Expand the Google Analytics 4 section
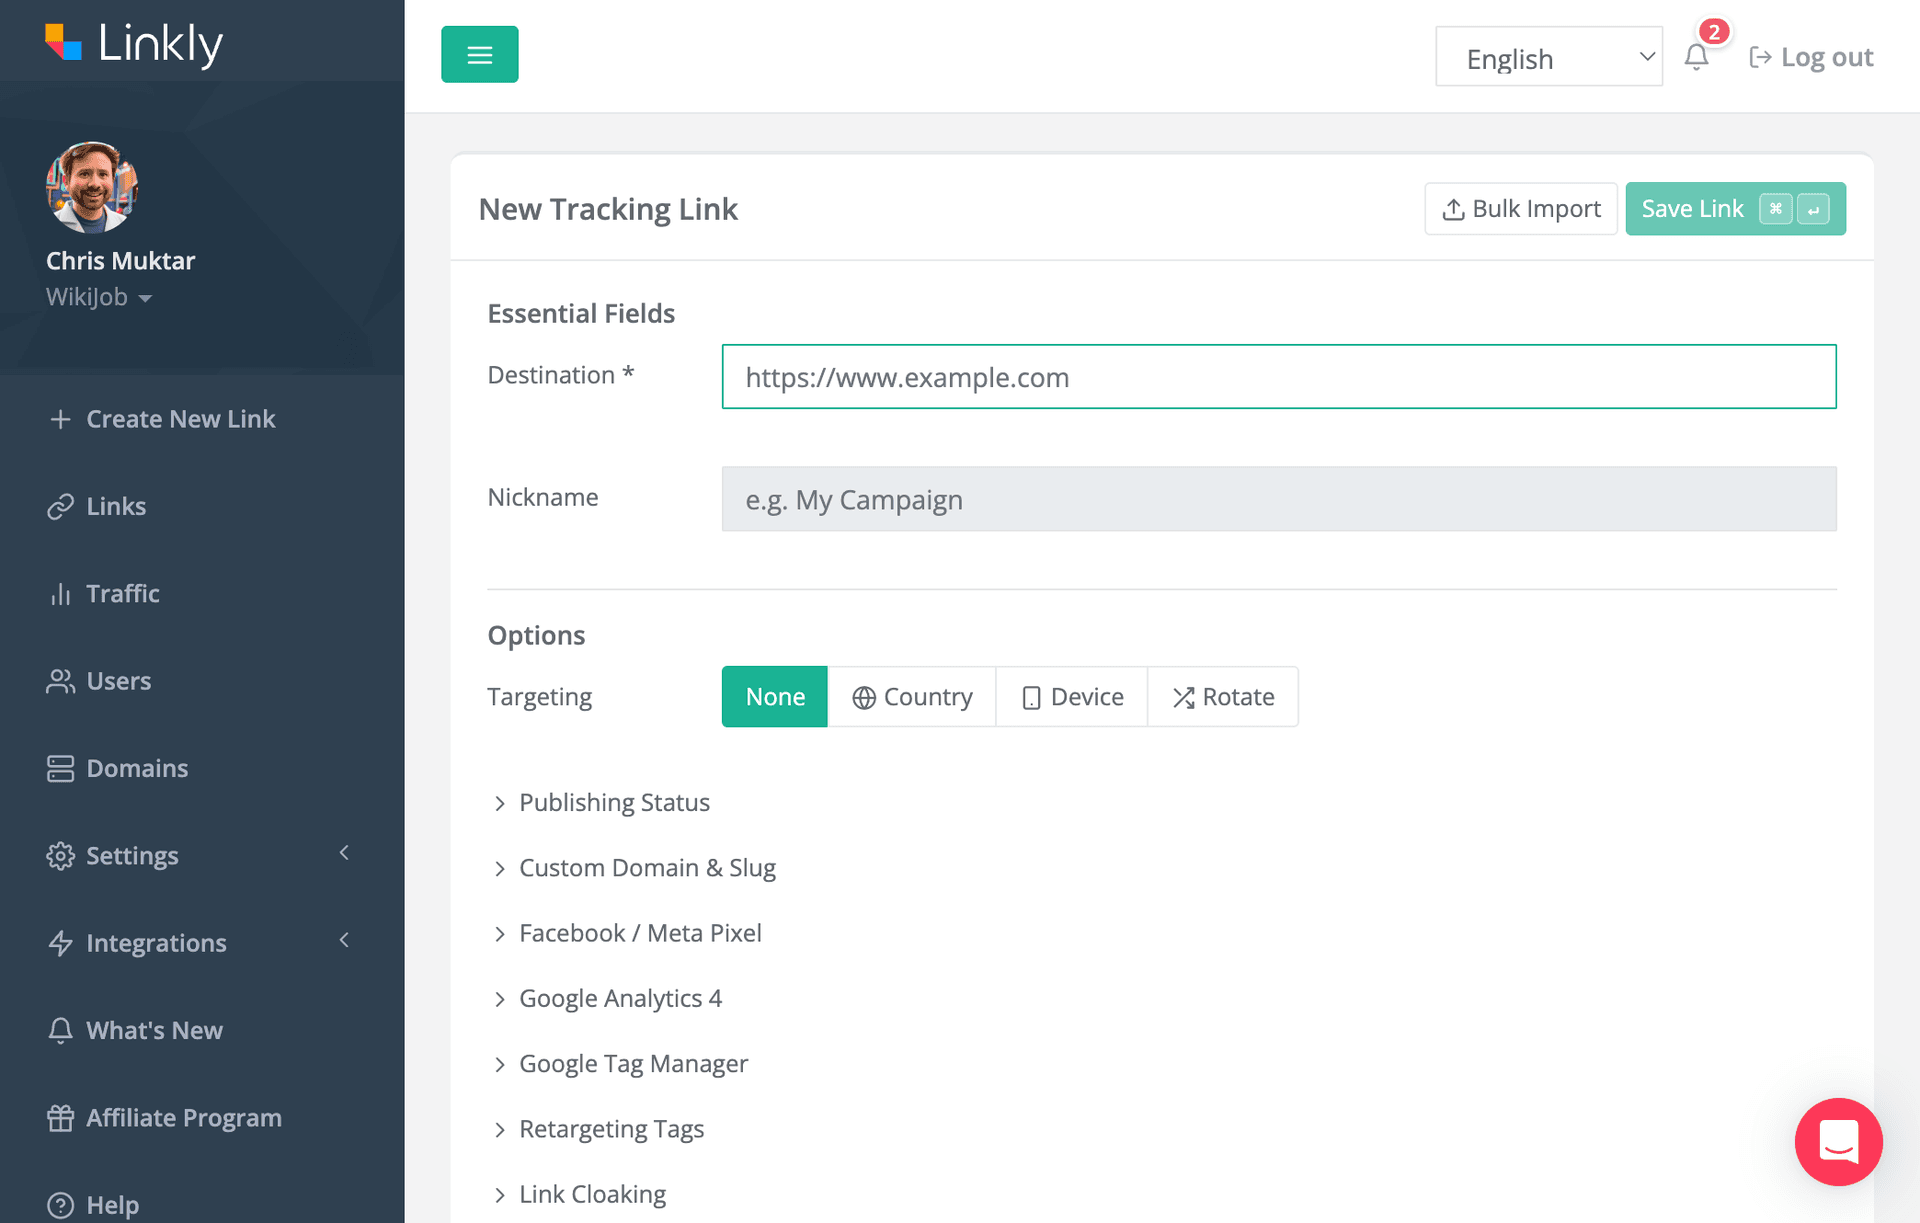 pos(620,998)
